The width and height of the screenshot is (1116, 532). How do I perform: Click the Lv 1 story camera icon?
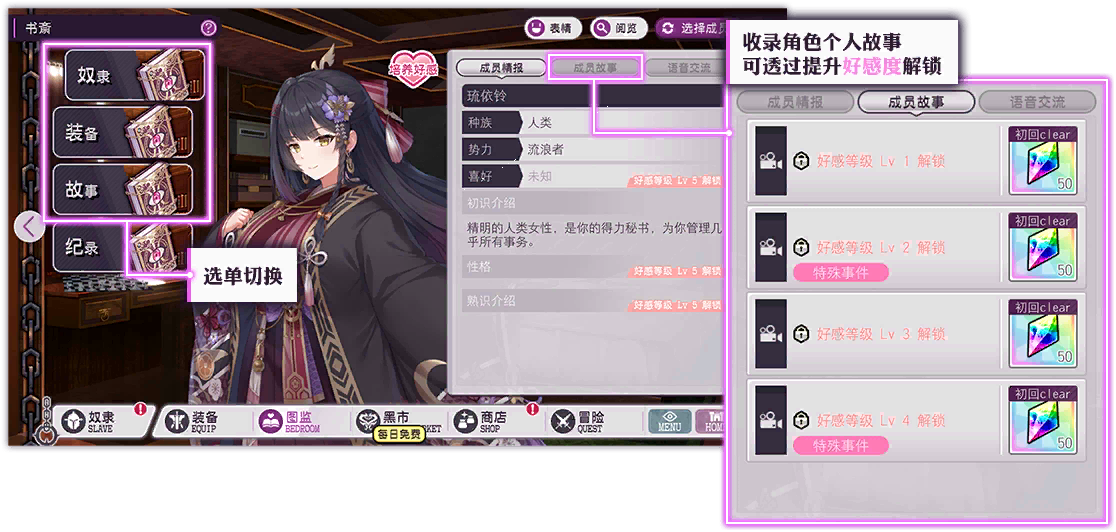771,162
